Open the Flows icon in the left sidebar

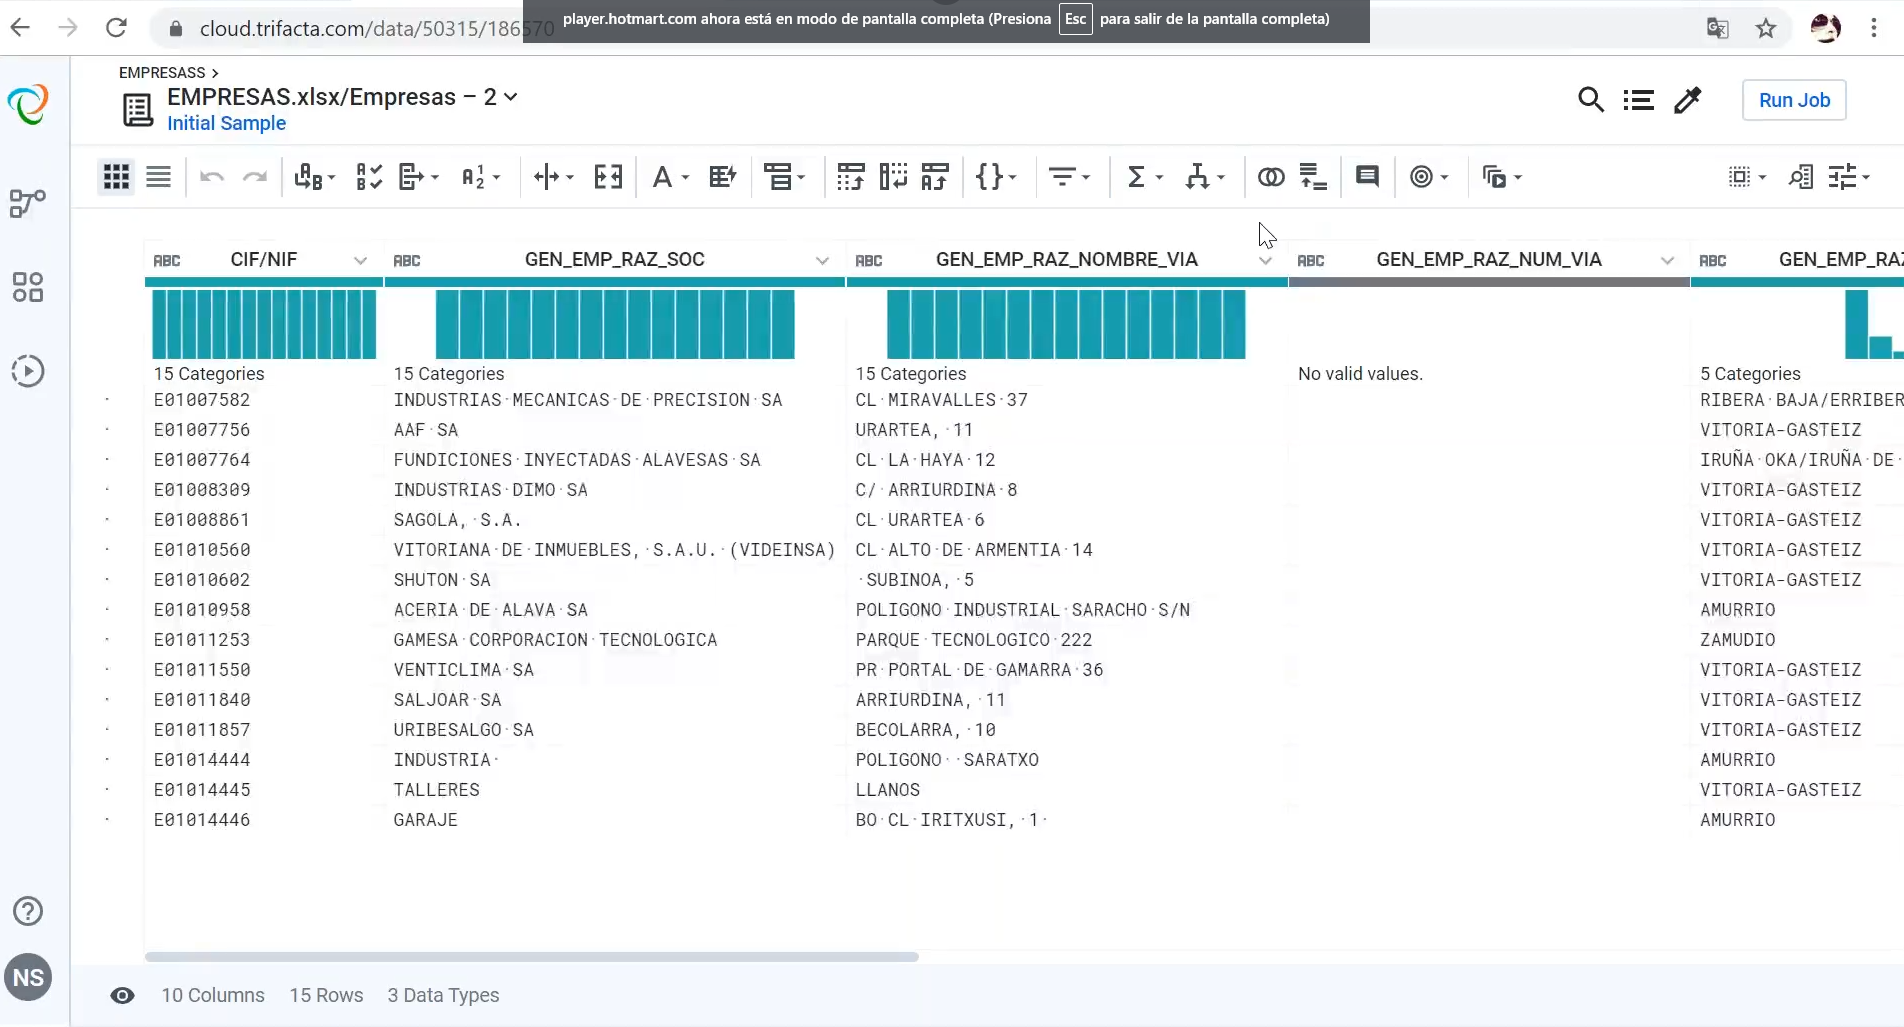[x=27, y=203]
